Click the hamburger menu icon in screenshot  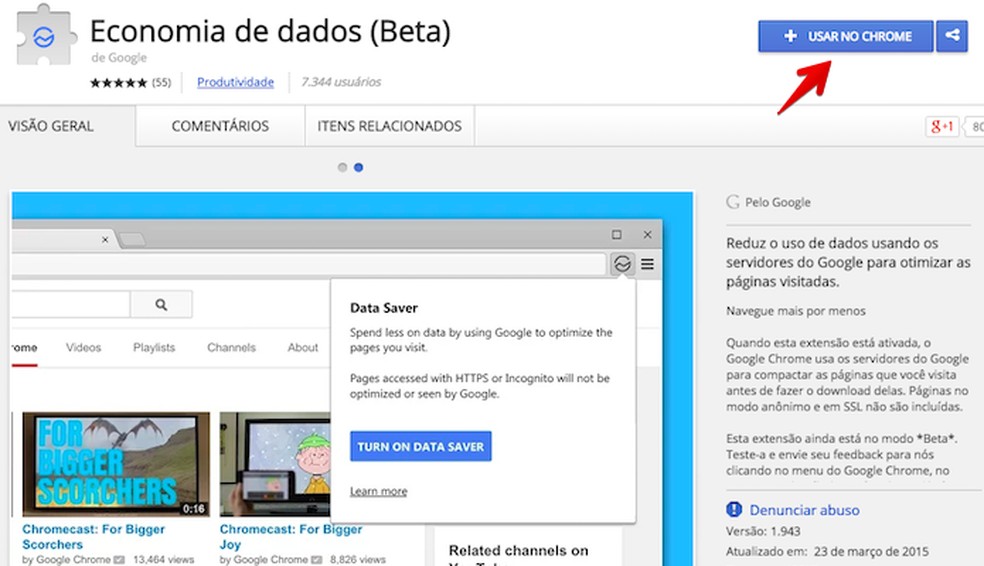click(647, 264)
